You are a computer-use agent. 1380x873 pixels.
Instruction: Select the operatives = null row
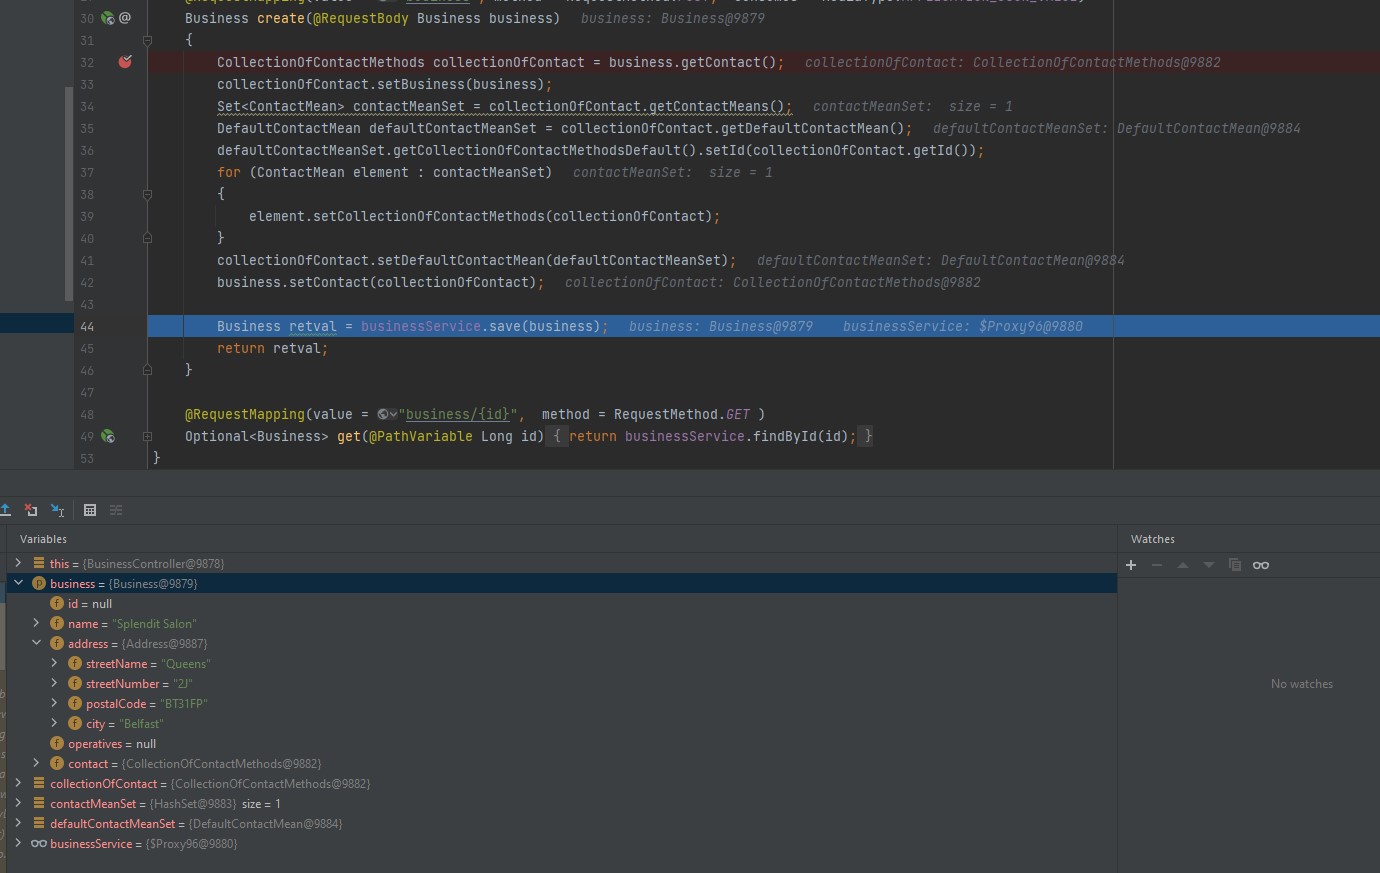click(560, 744)
